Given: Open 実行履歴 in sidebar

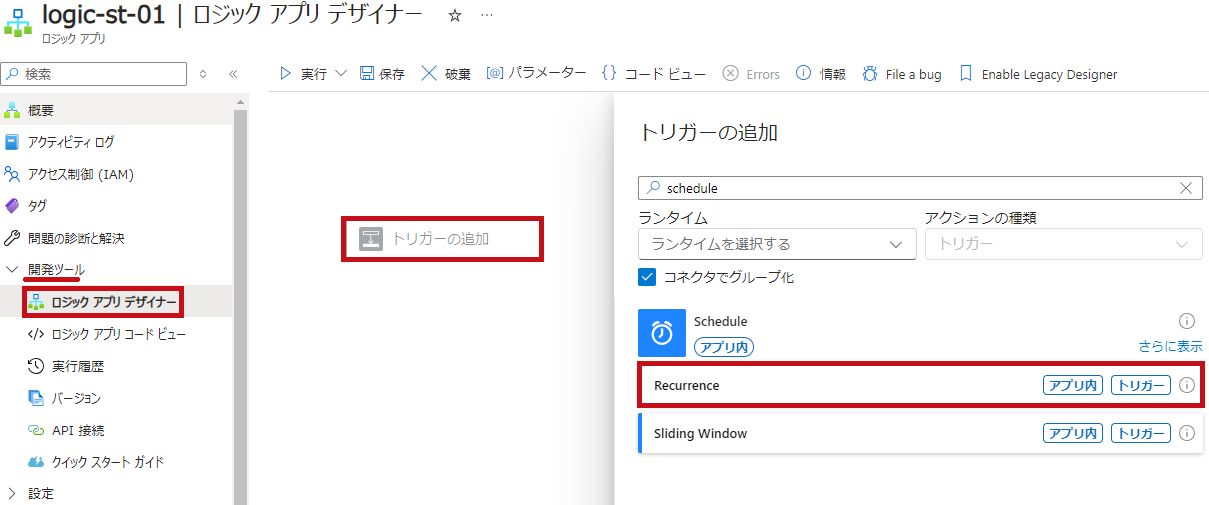Looking at the screenshot, I should click(x=116, y=366).
